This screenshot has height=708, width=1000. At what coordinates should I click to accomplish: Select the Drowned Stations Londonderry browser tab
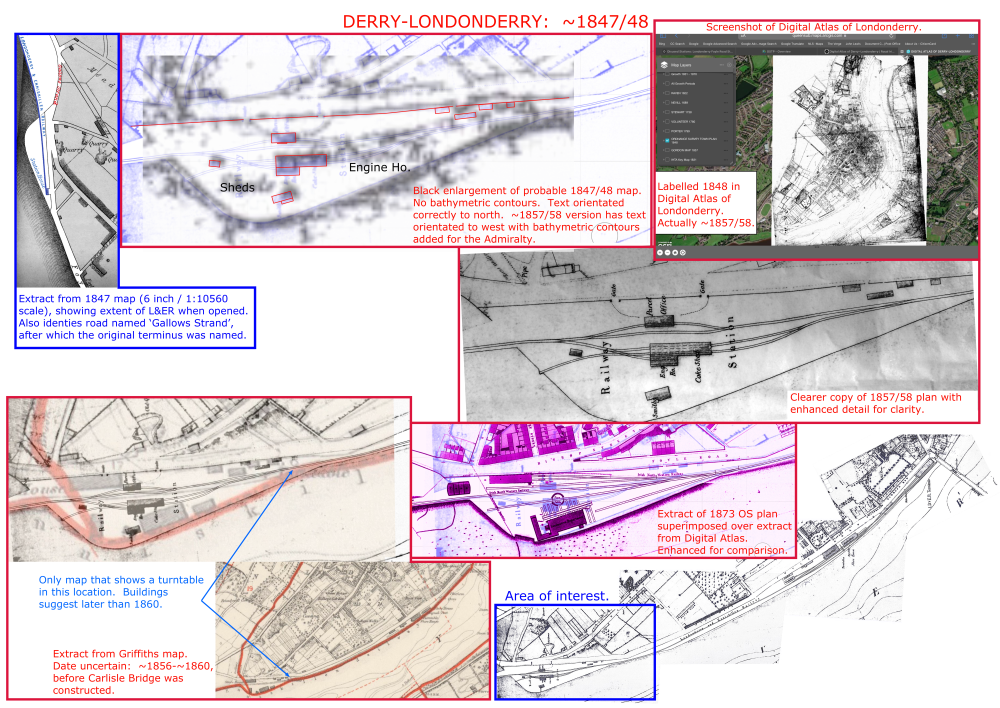tap(698, 51)
